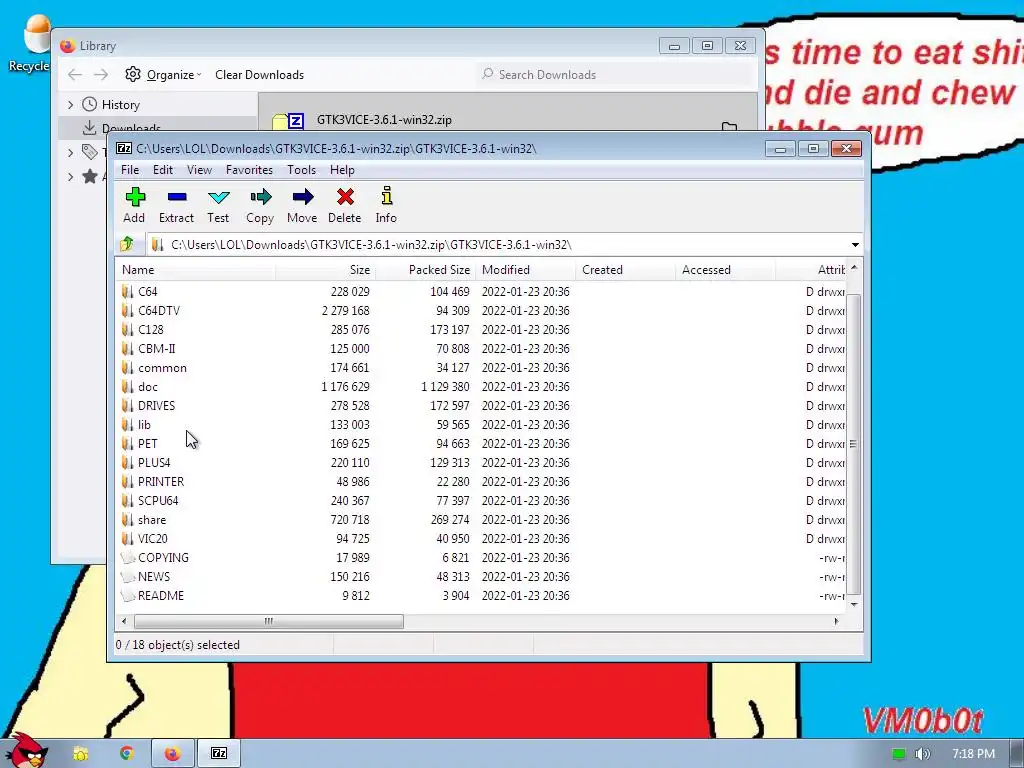
Task: Sort by the Packed Size column header
Action: point(426,270)
